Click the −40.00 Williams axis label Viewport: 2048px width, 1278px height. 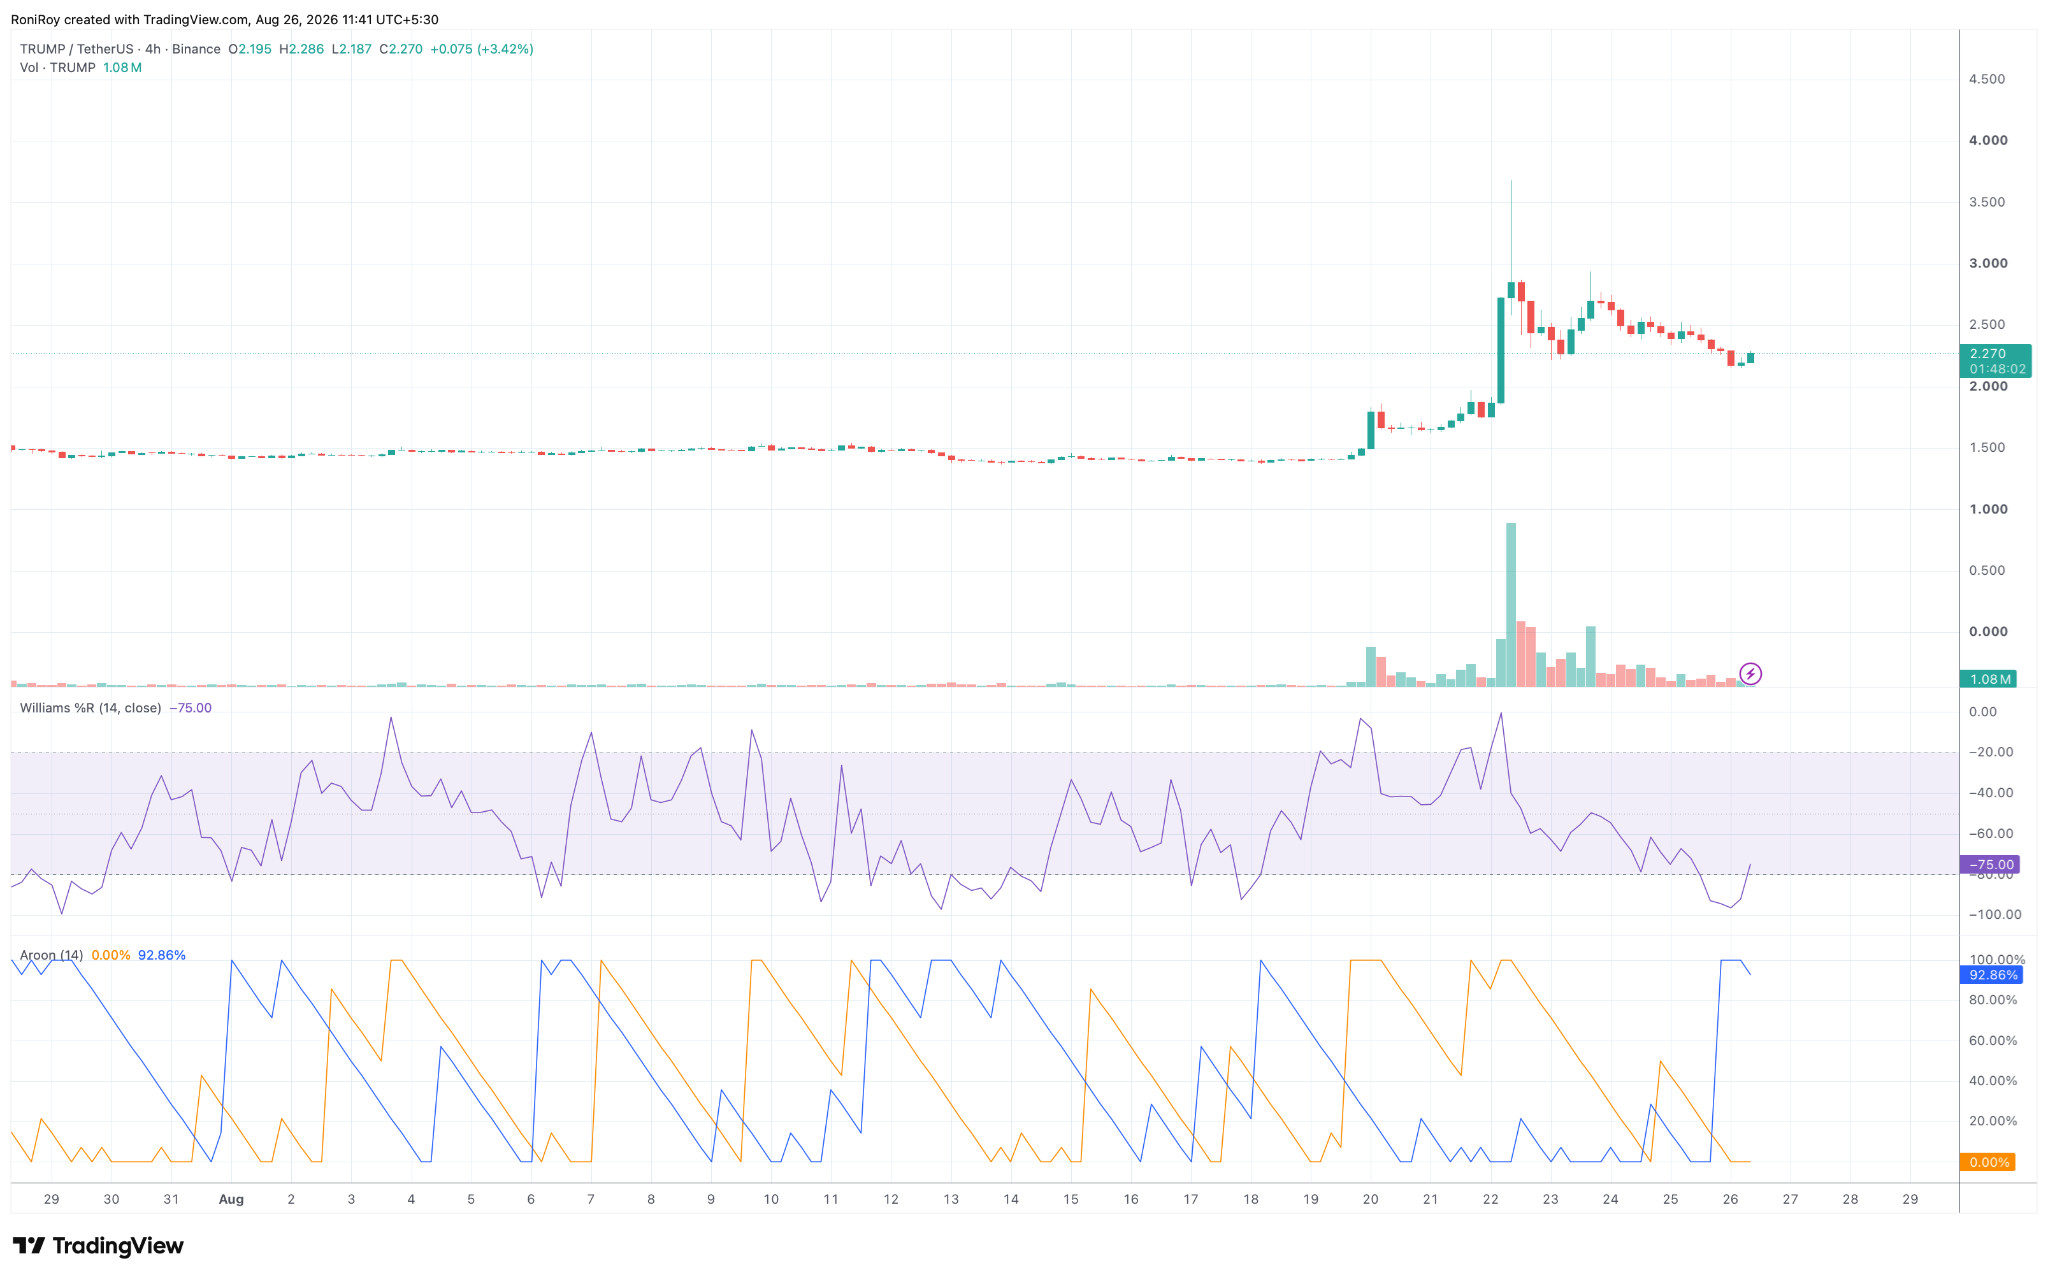coord(1991,793)
